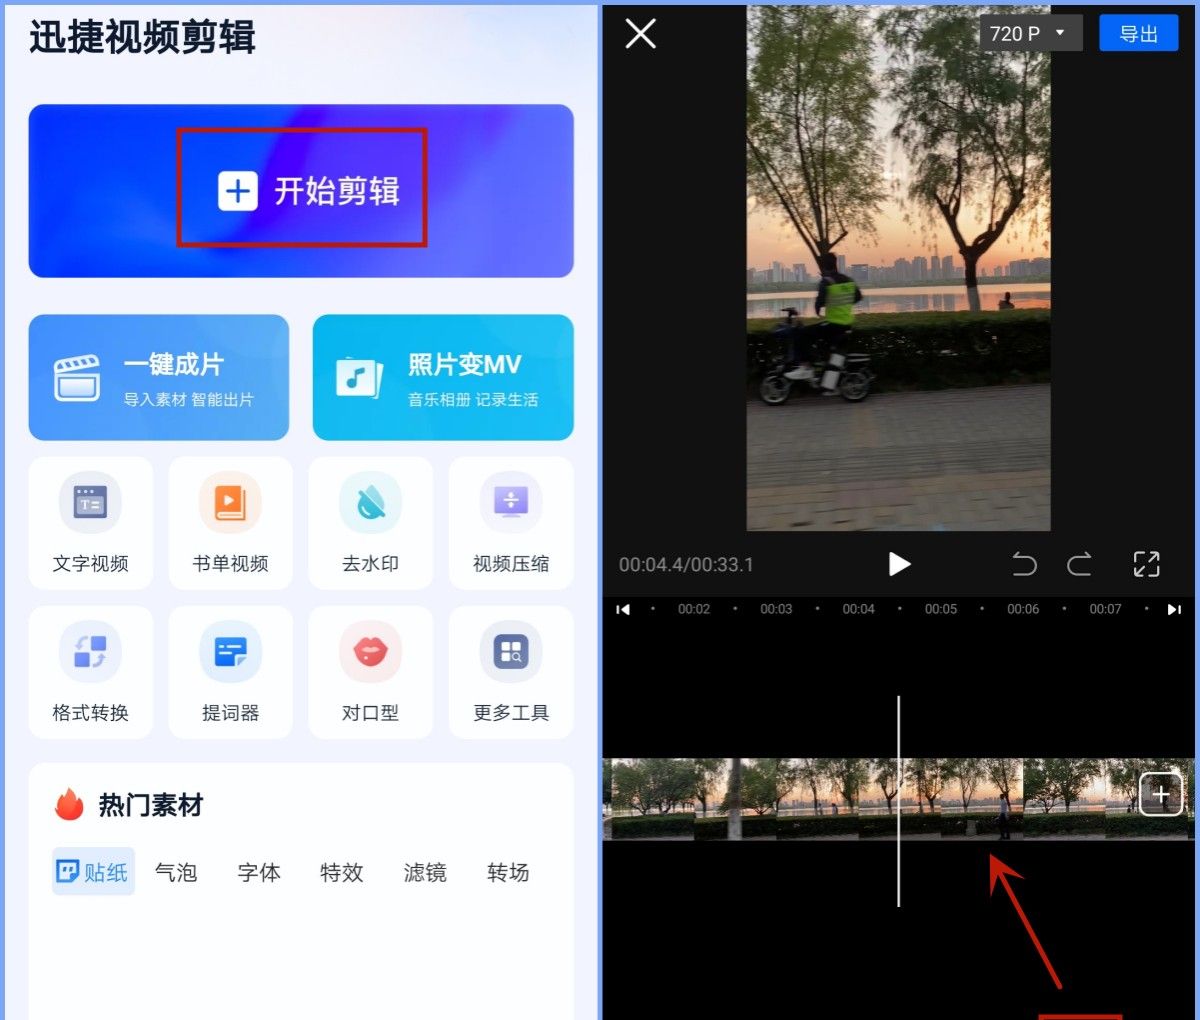Select the 转场 transitions category
1200x1020 pixels.
click(507, 872)
